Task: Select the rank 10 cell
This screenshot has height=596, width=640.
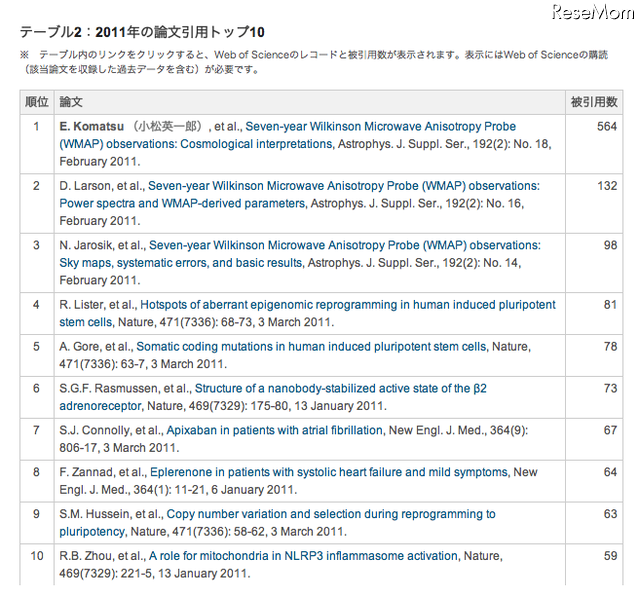Action: pos(36,556)
